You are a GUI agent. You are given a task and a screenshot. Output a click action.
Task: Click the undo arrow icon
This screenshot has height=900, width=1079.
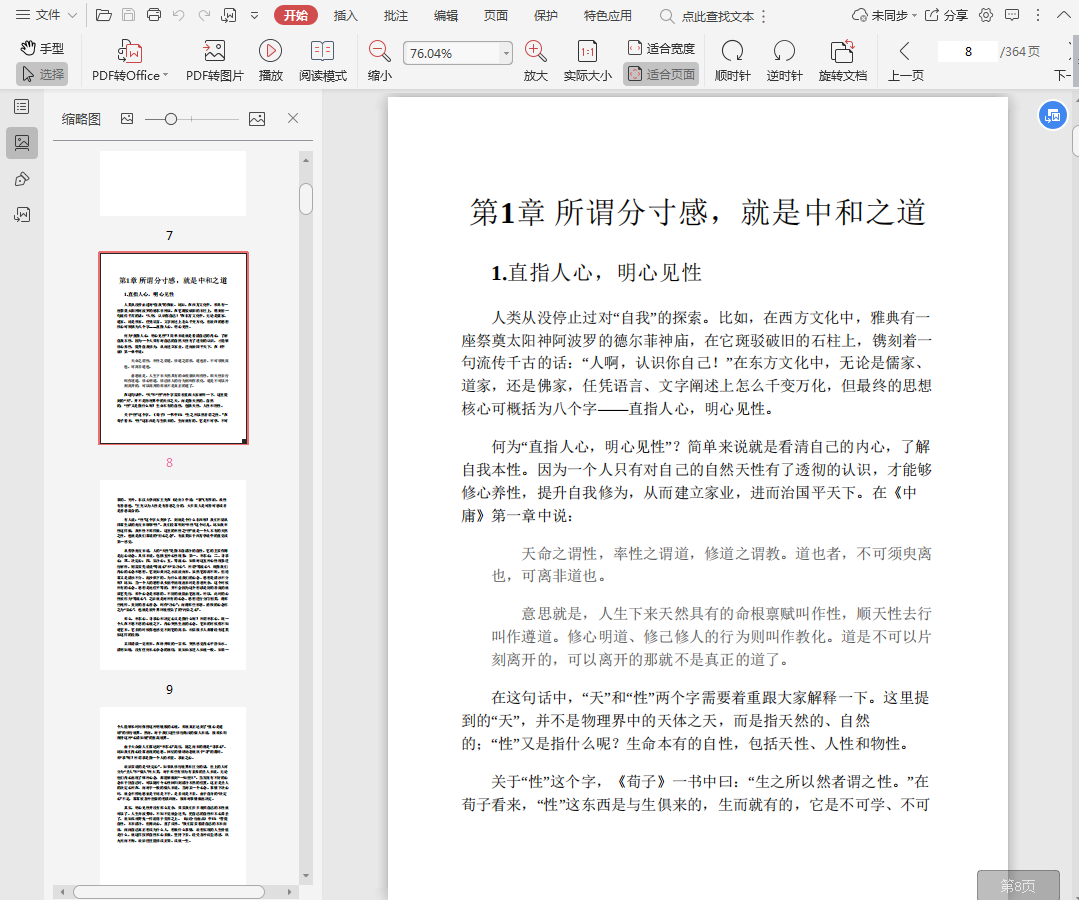click(x=179, y=14)
